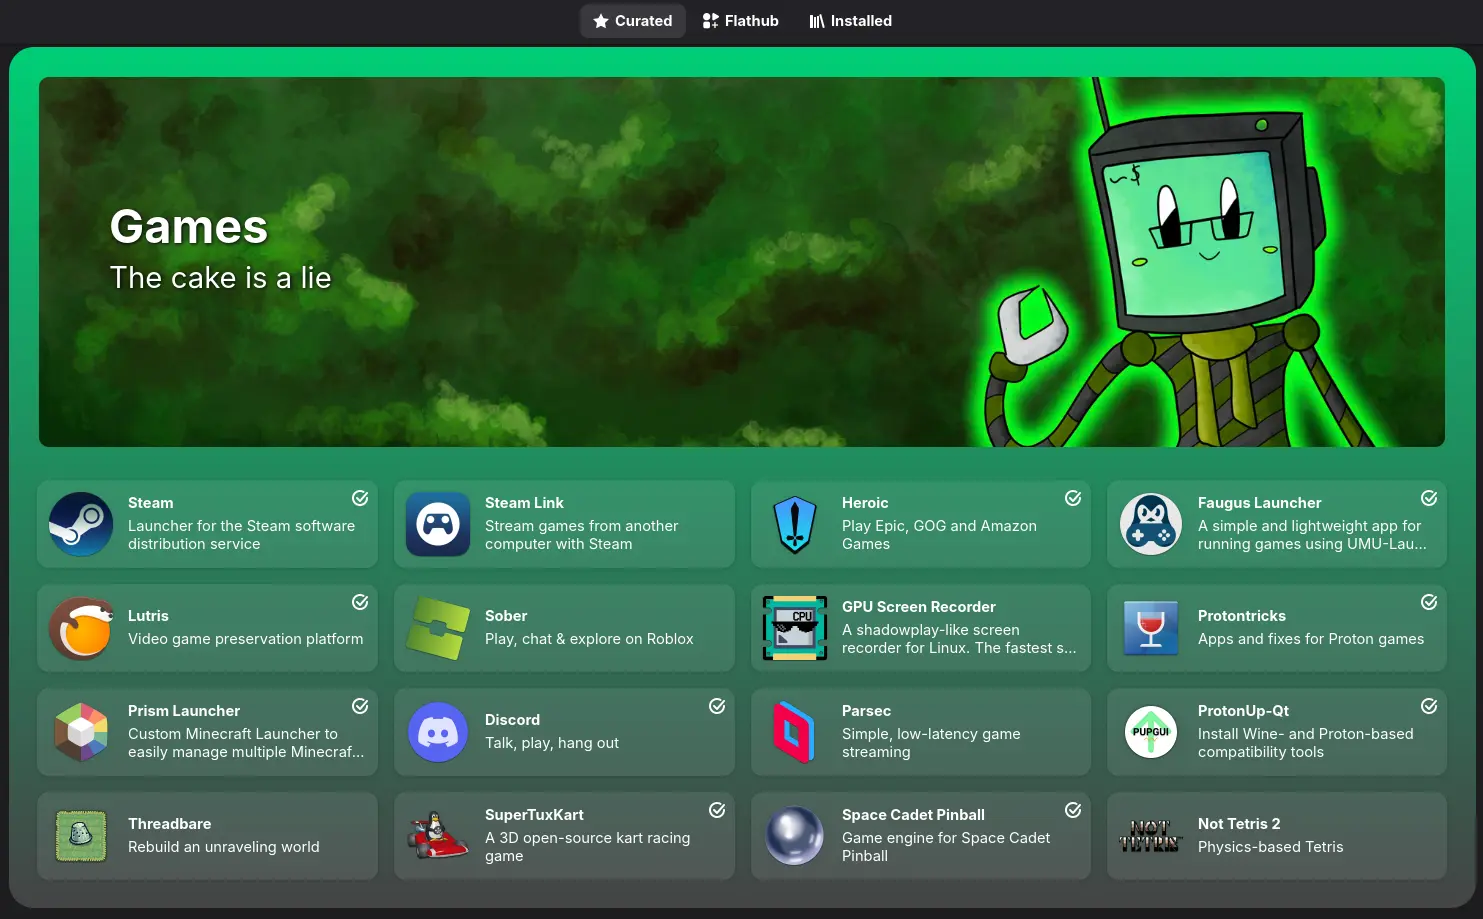Click the ProtonUp-Qt PUPGUI icon
The image size is (1483, 919).
pyautogui.click(x=1151, y=732)
